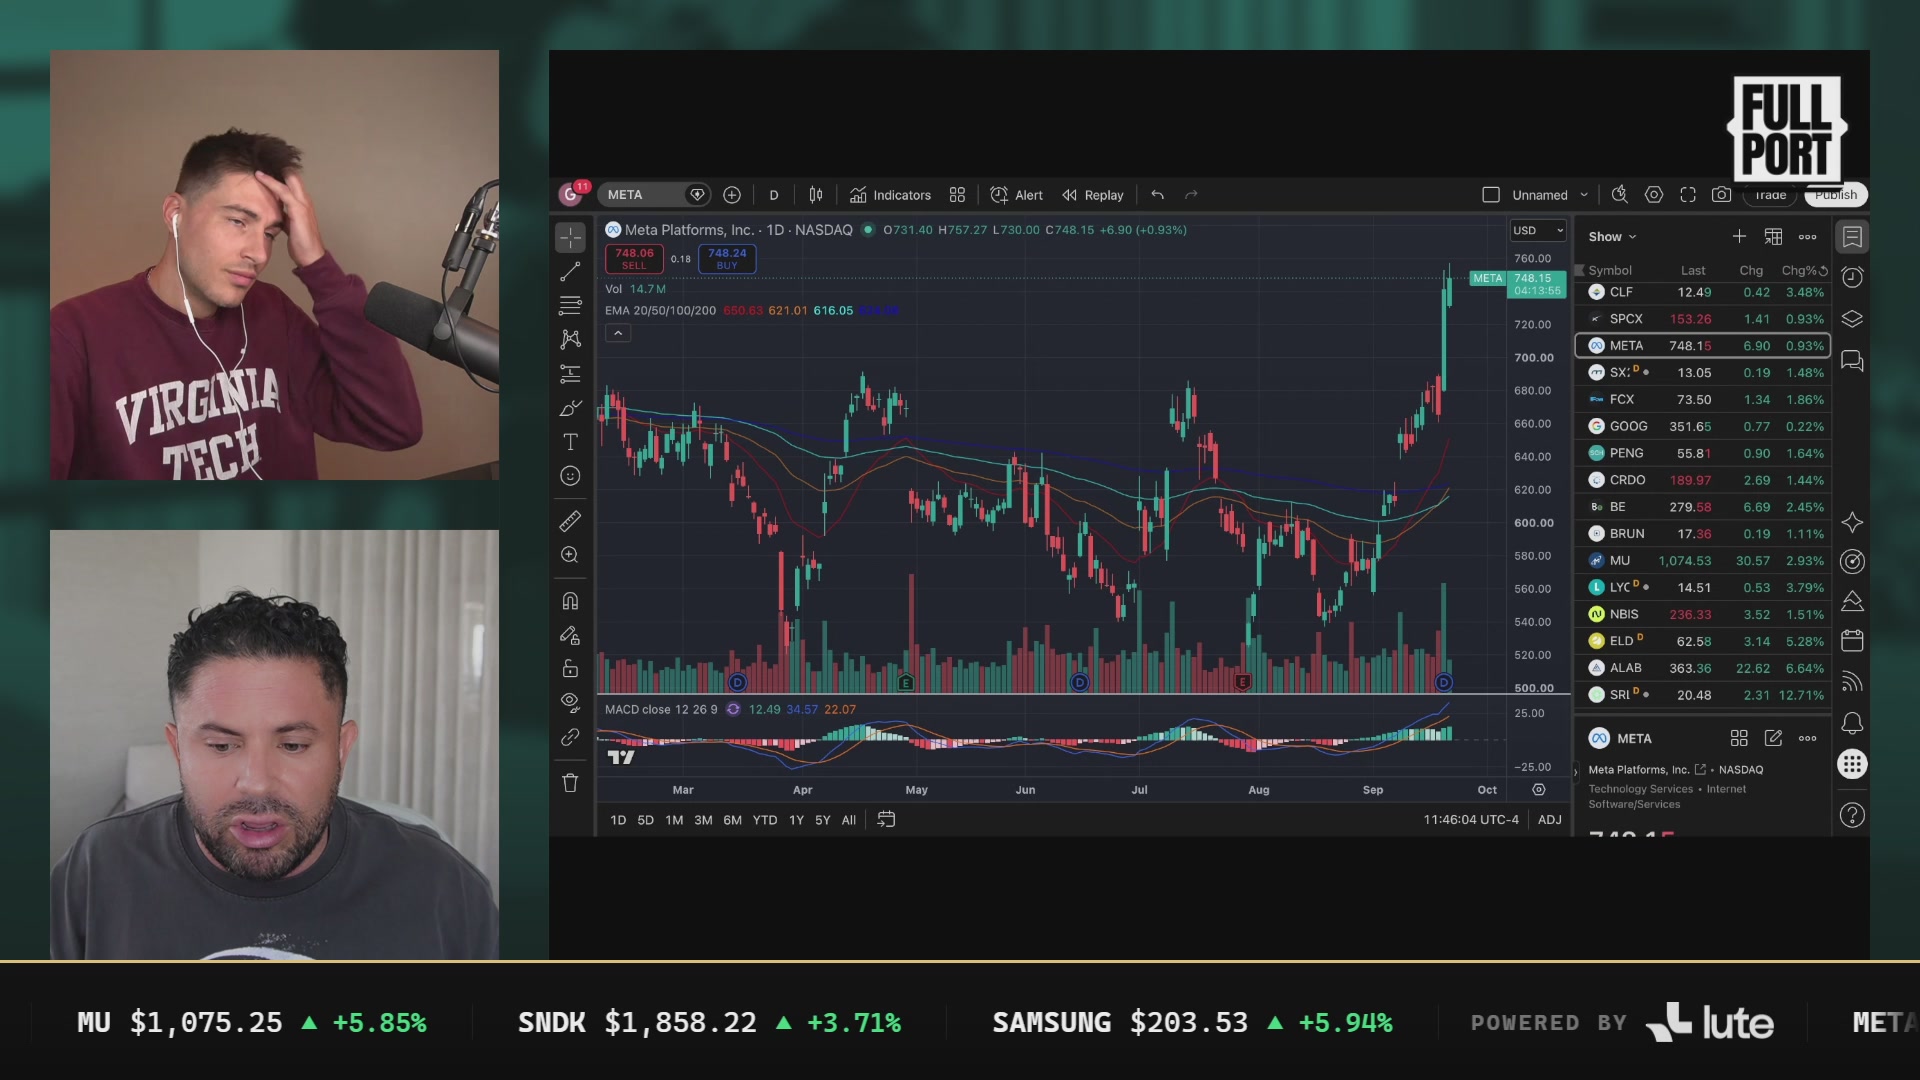Open forecasting and measurement tools
Screen dimensions: 1920x1080
[570, 374]
